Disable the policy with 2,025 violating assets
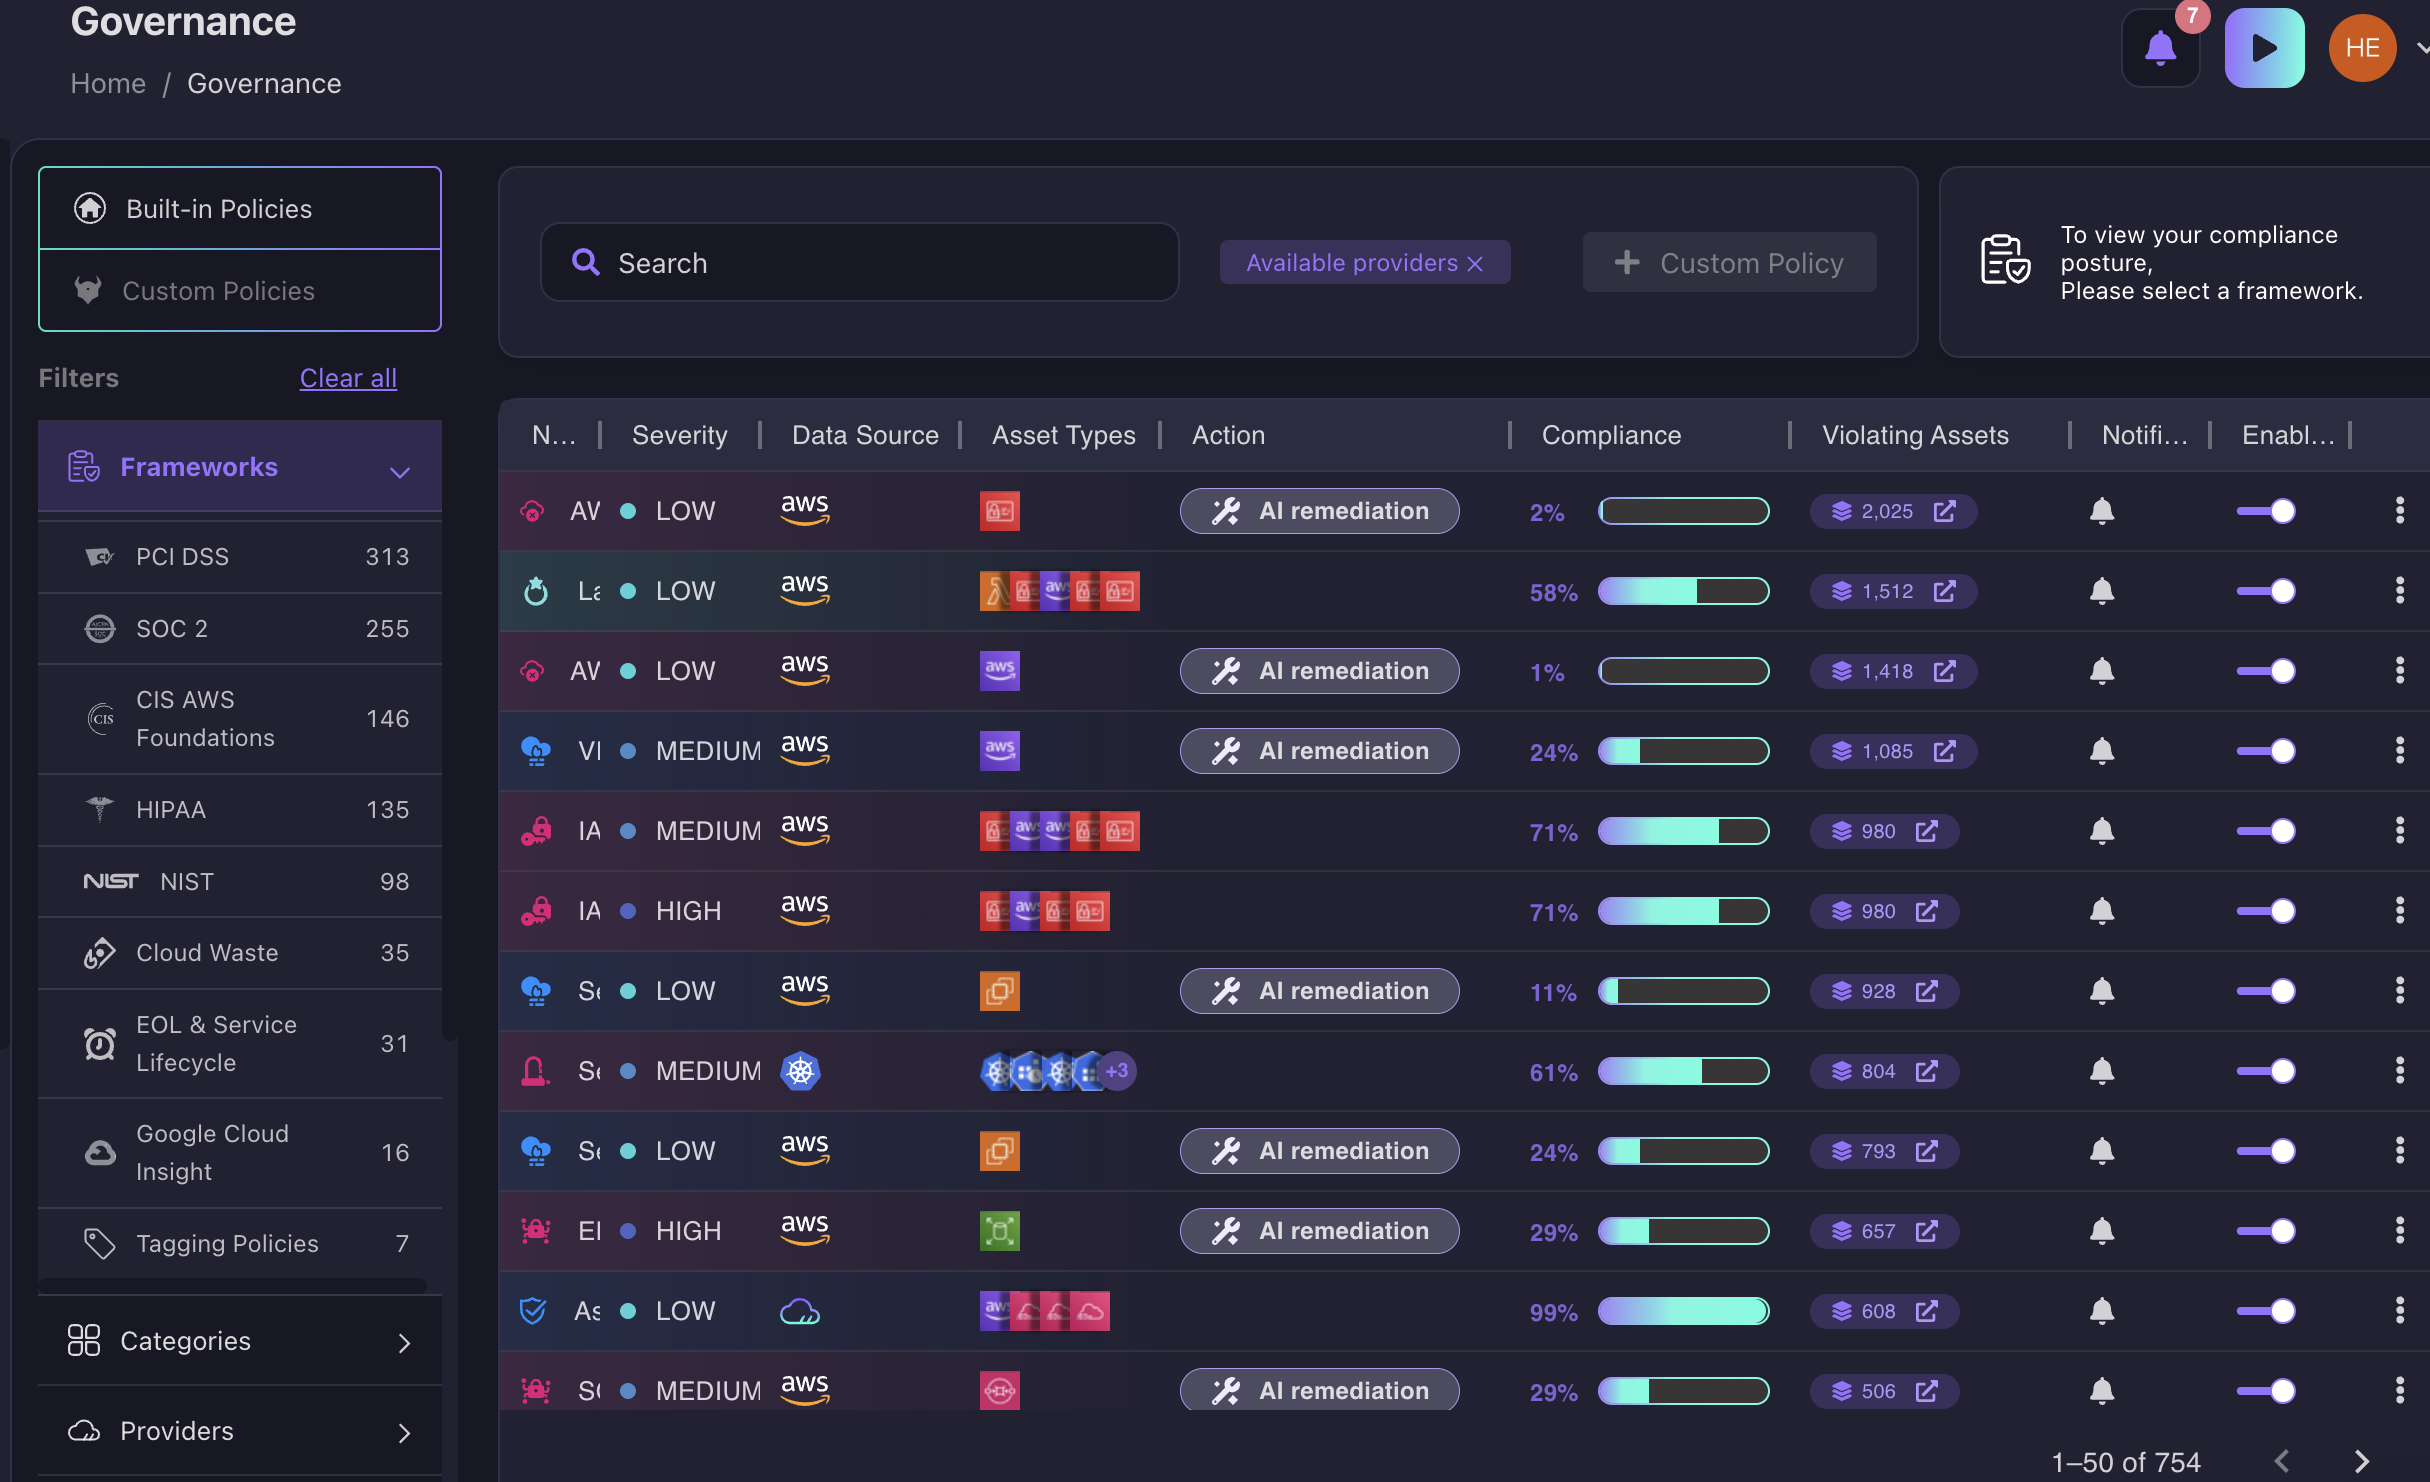The height and width of the screenshot is (1482, 2430). point(2266,511)
